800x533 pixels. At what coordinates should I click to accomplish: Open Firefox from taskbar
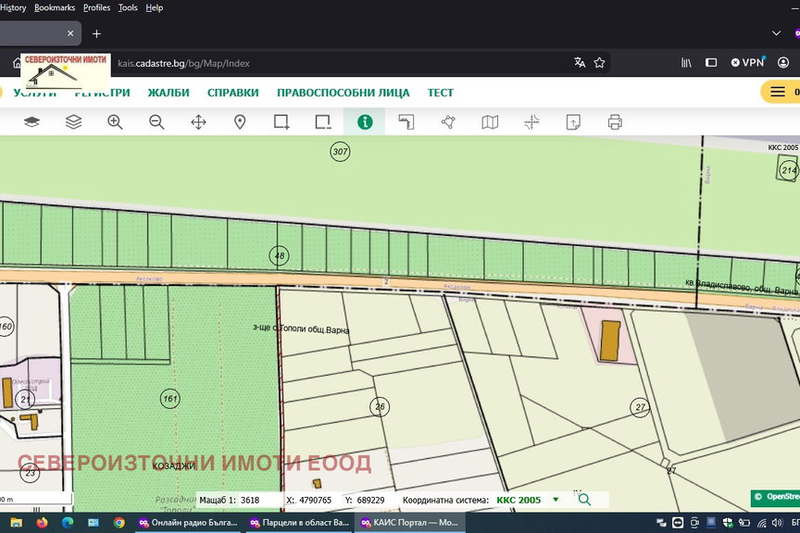[x=42, y=522]
